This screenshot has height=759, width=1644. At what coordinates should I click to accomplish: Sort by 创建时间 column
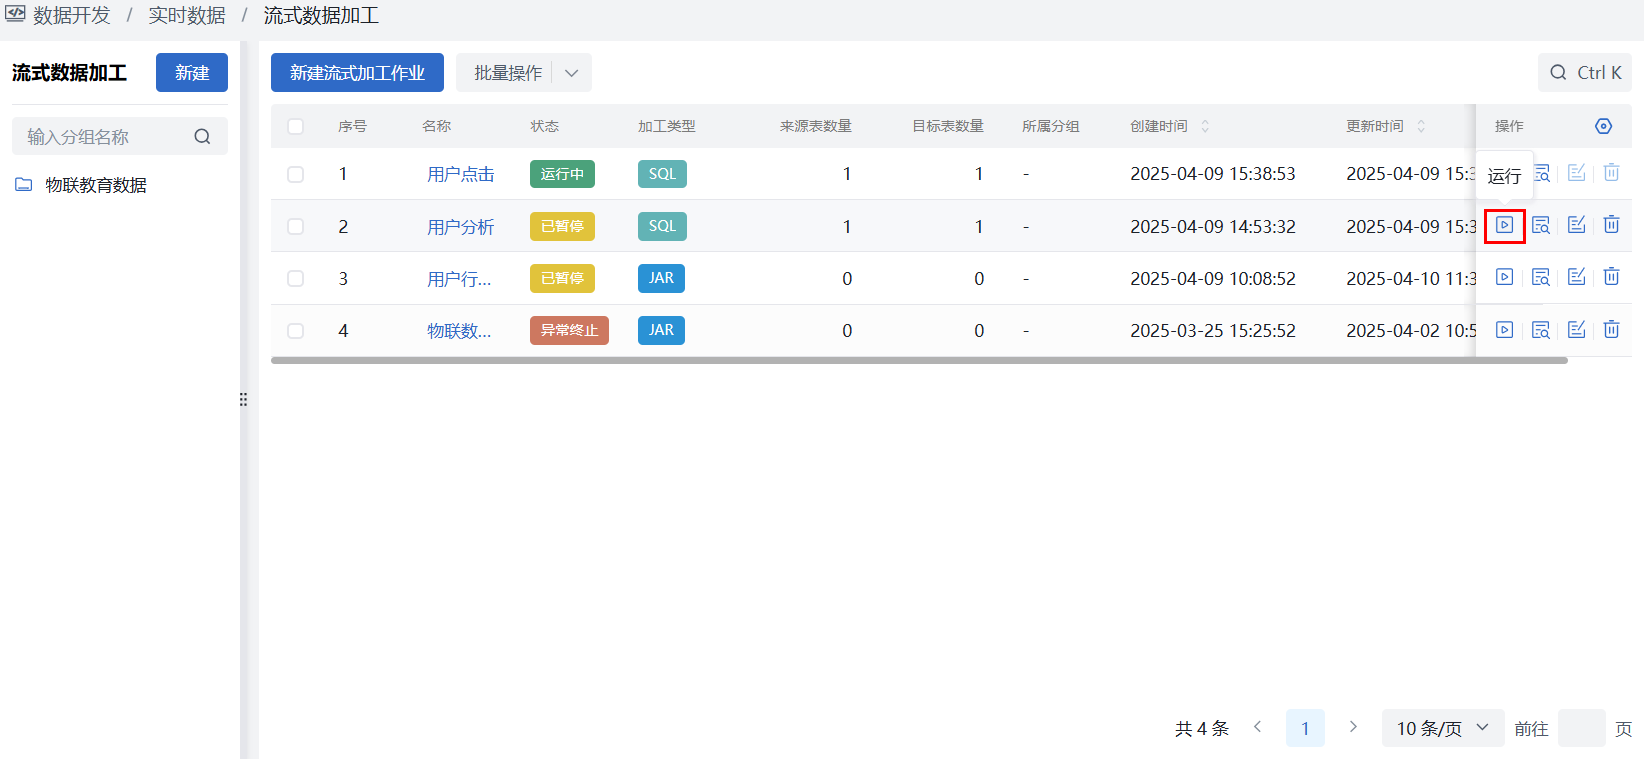[1205, 126]
